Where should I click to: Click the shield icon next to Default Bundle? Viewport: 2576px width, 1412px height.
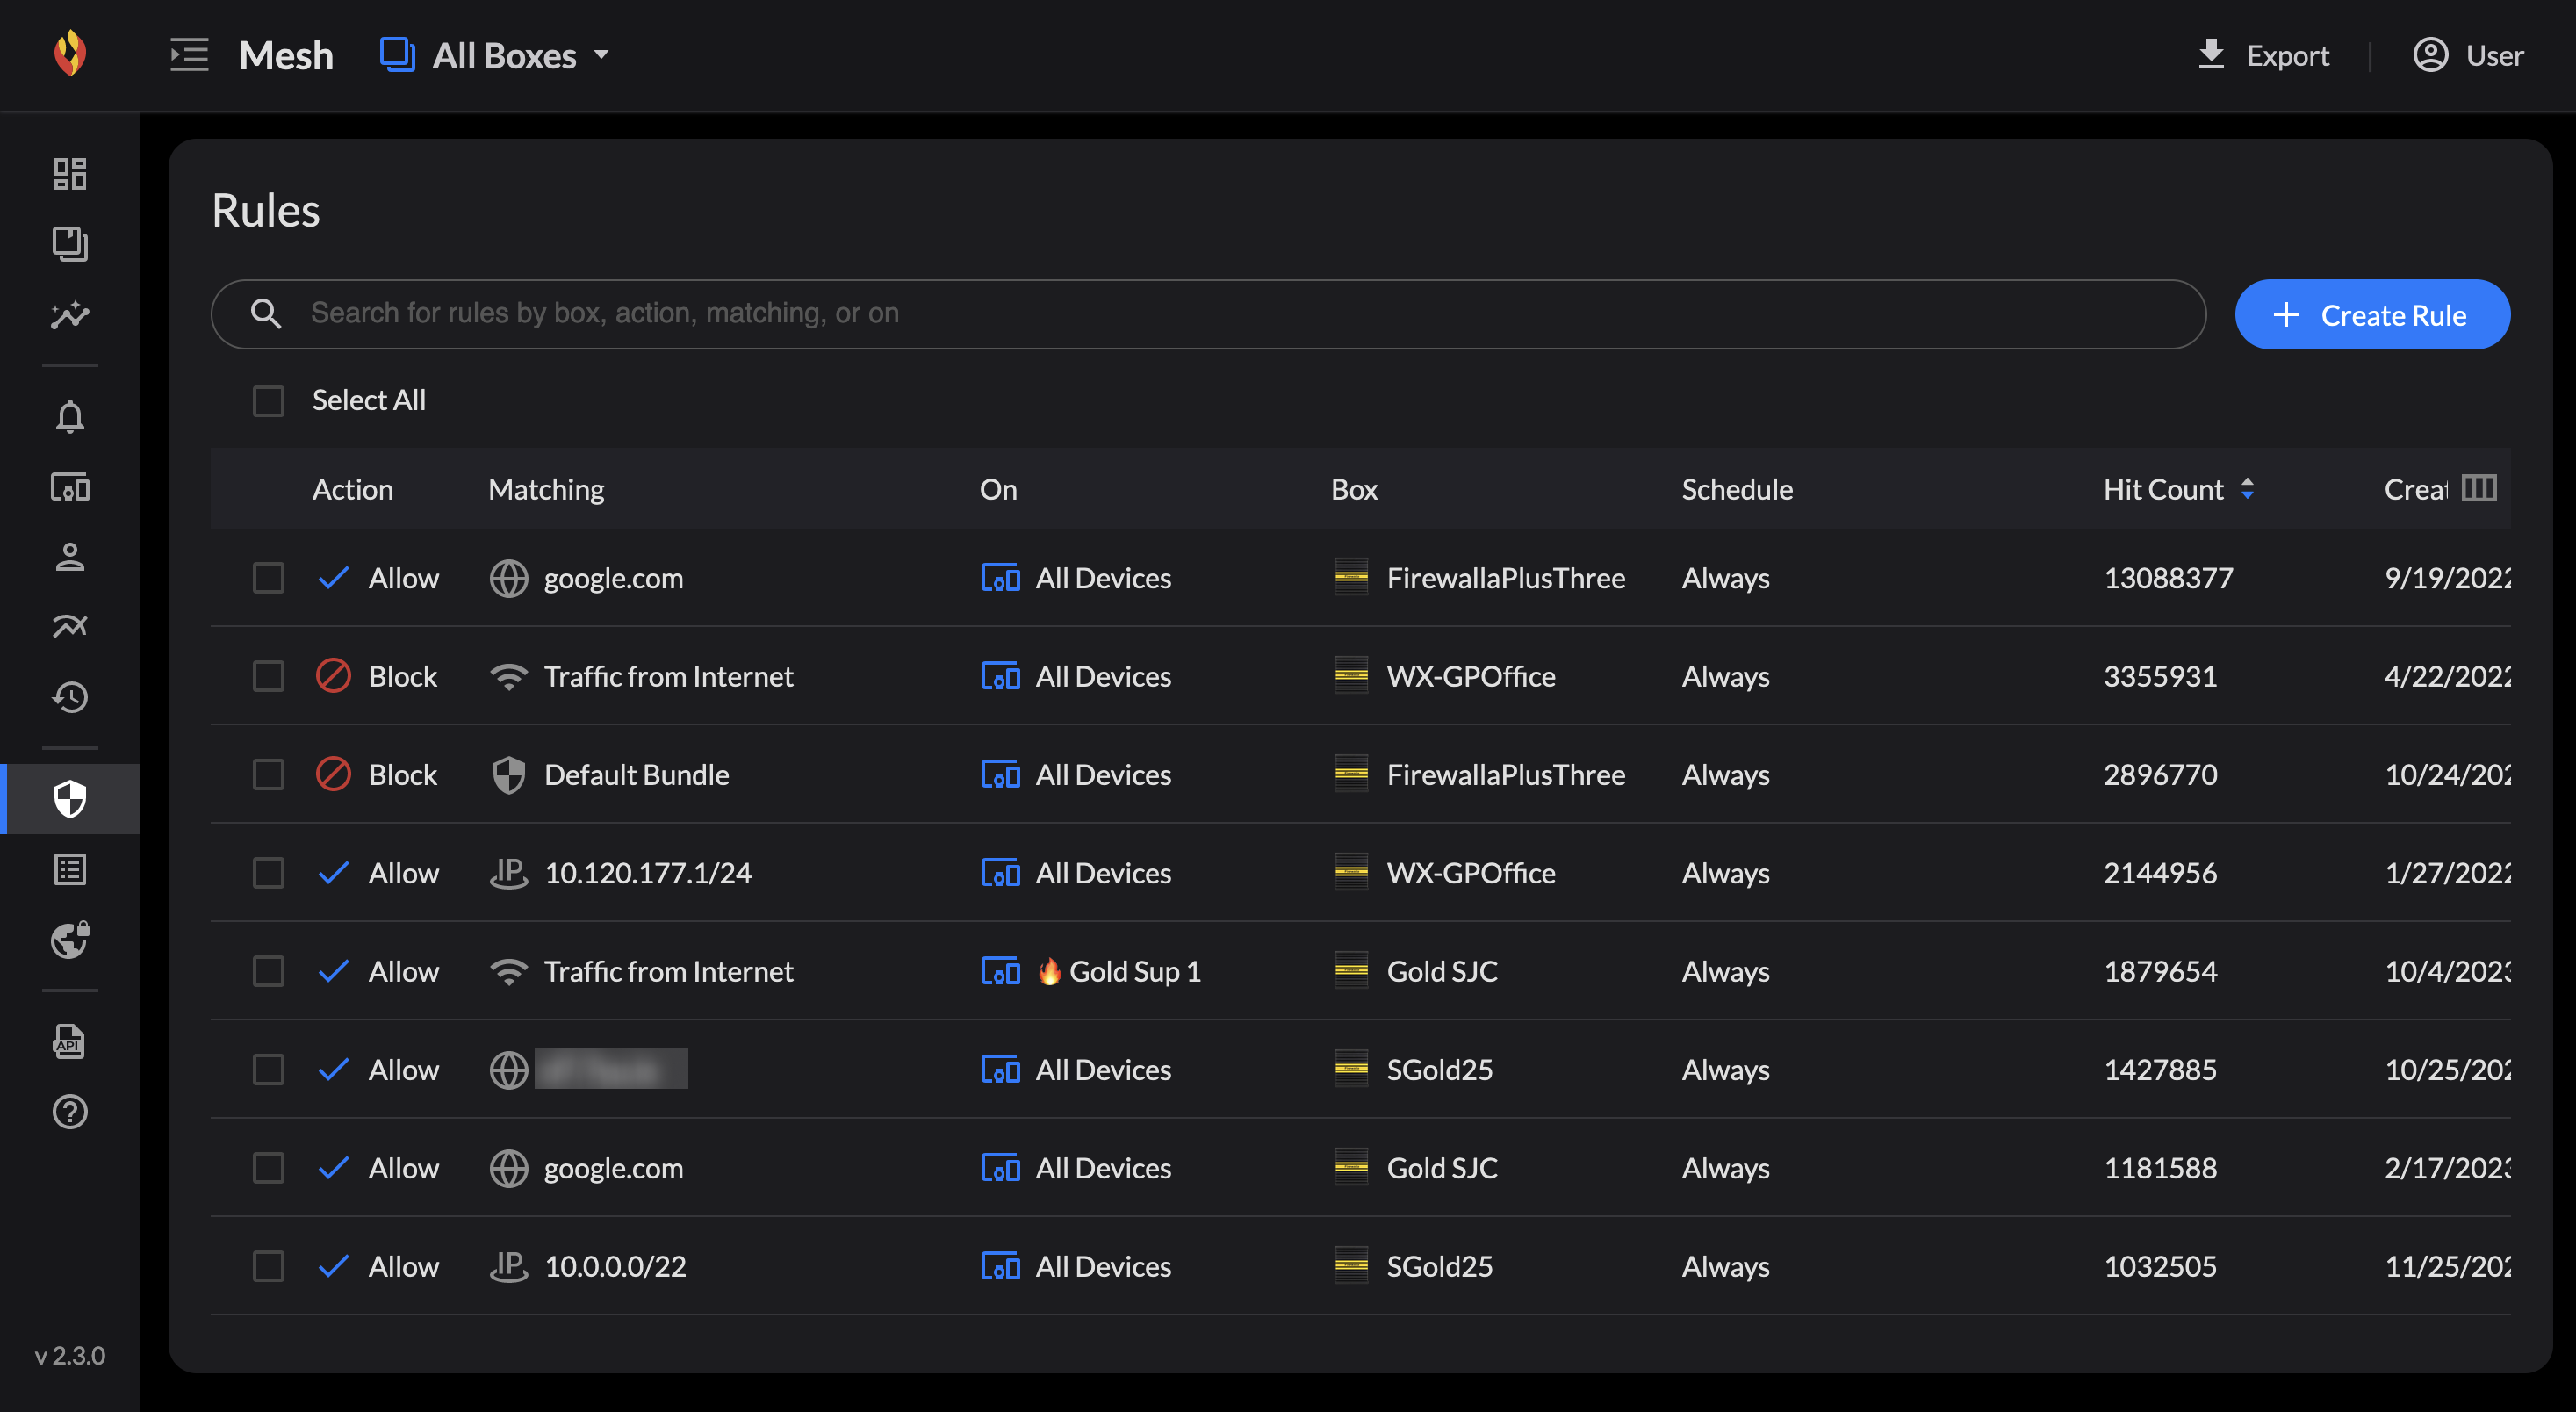[x=509, y=775]
